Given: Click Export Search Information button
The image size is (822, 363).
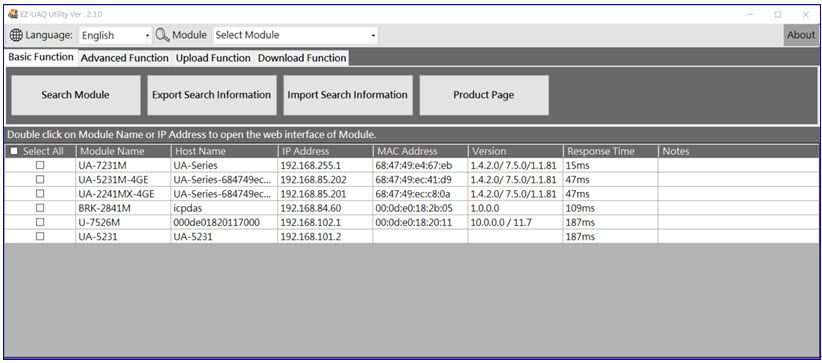Looking at the screenshot, I should click(212, 95).
